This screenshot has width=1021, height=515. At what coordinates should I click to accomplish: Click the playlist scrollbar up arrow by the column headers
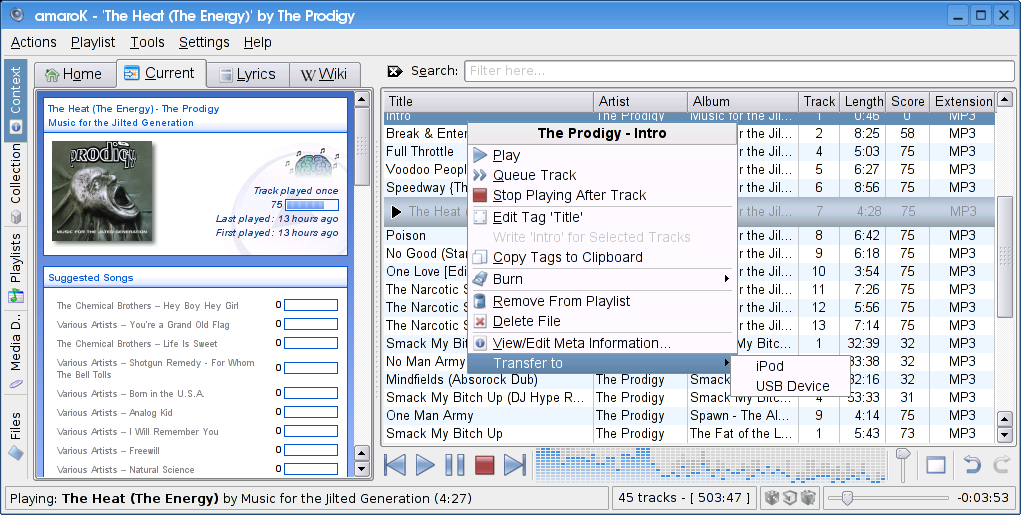(x=1005, y=100)
